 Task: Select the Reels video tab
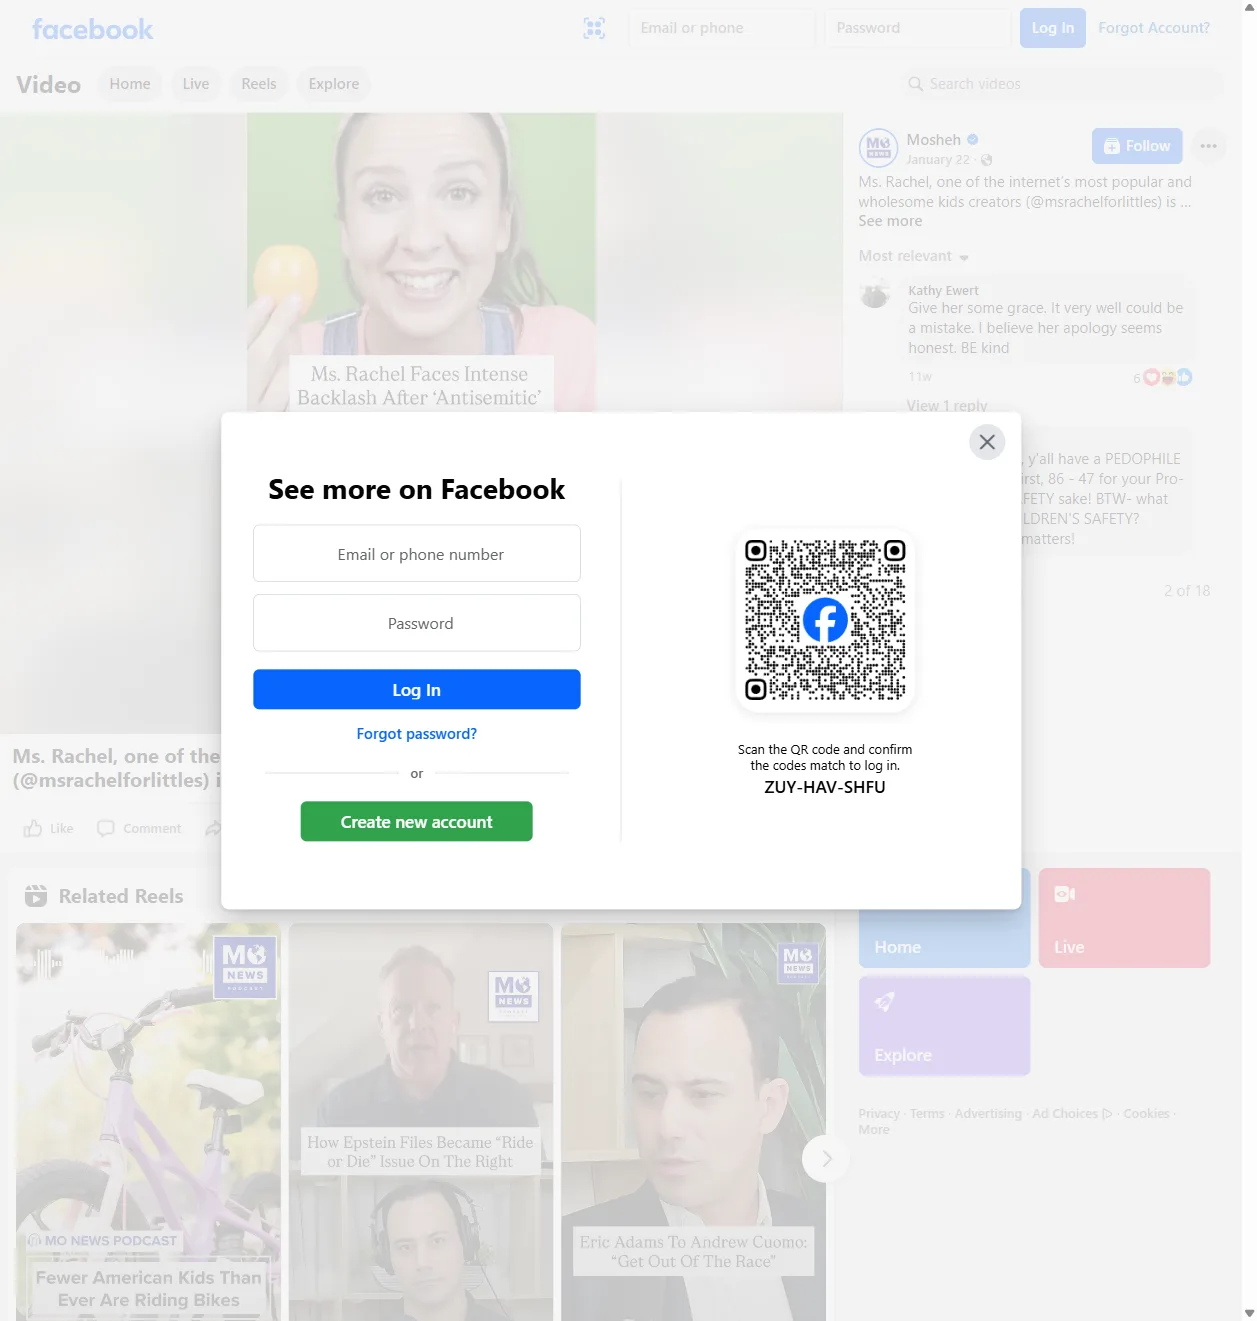click(259, 84)
